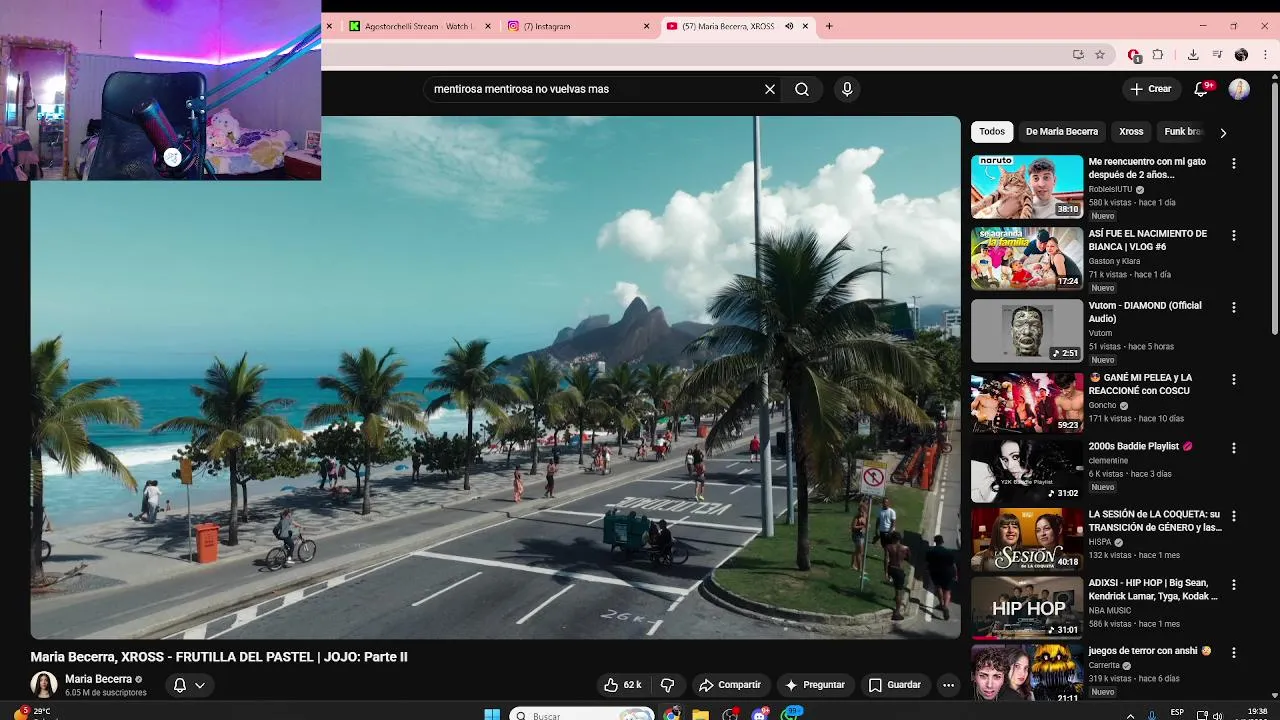1280x720 pixels.
Task: Open Me reencuentro con mi gato video
Action: tap(1147, 167)
